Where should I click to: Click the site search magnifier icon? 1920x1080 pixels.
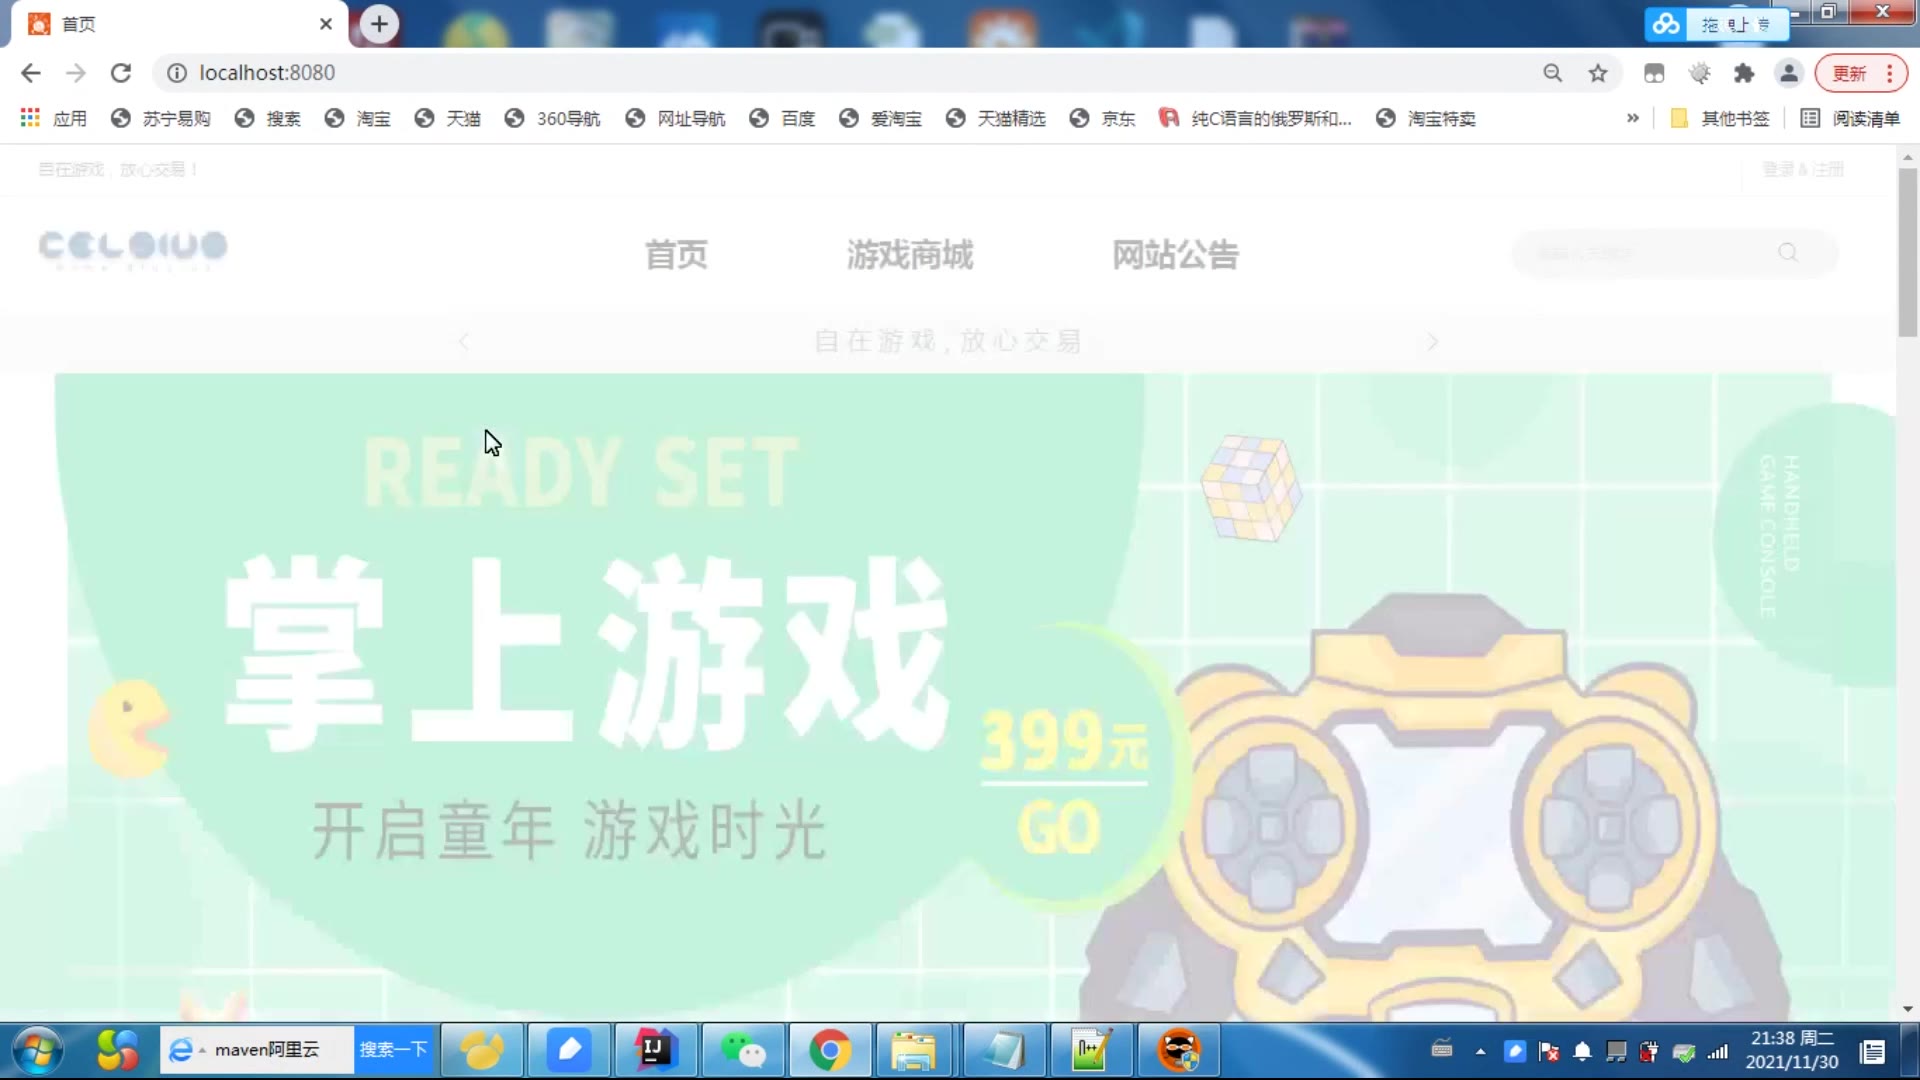coord(1788,253)
